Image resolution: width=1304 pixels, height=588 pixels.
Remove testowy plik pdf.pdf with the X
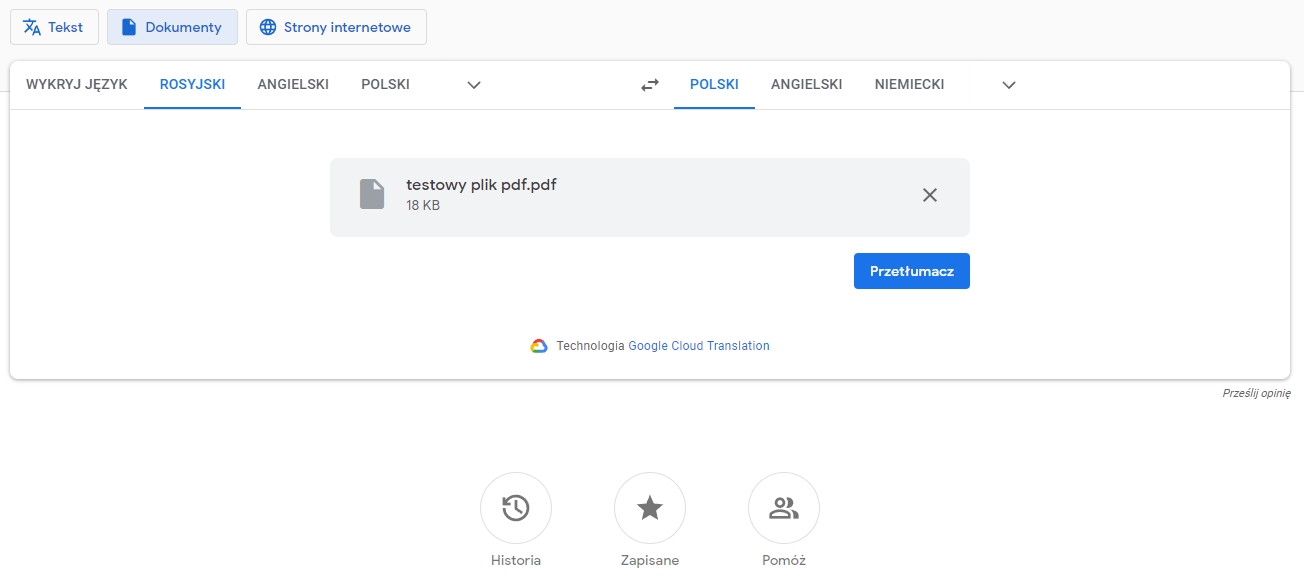(929, 195)
